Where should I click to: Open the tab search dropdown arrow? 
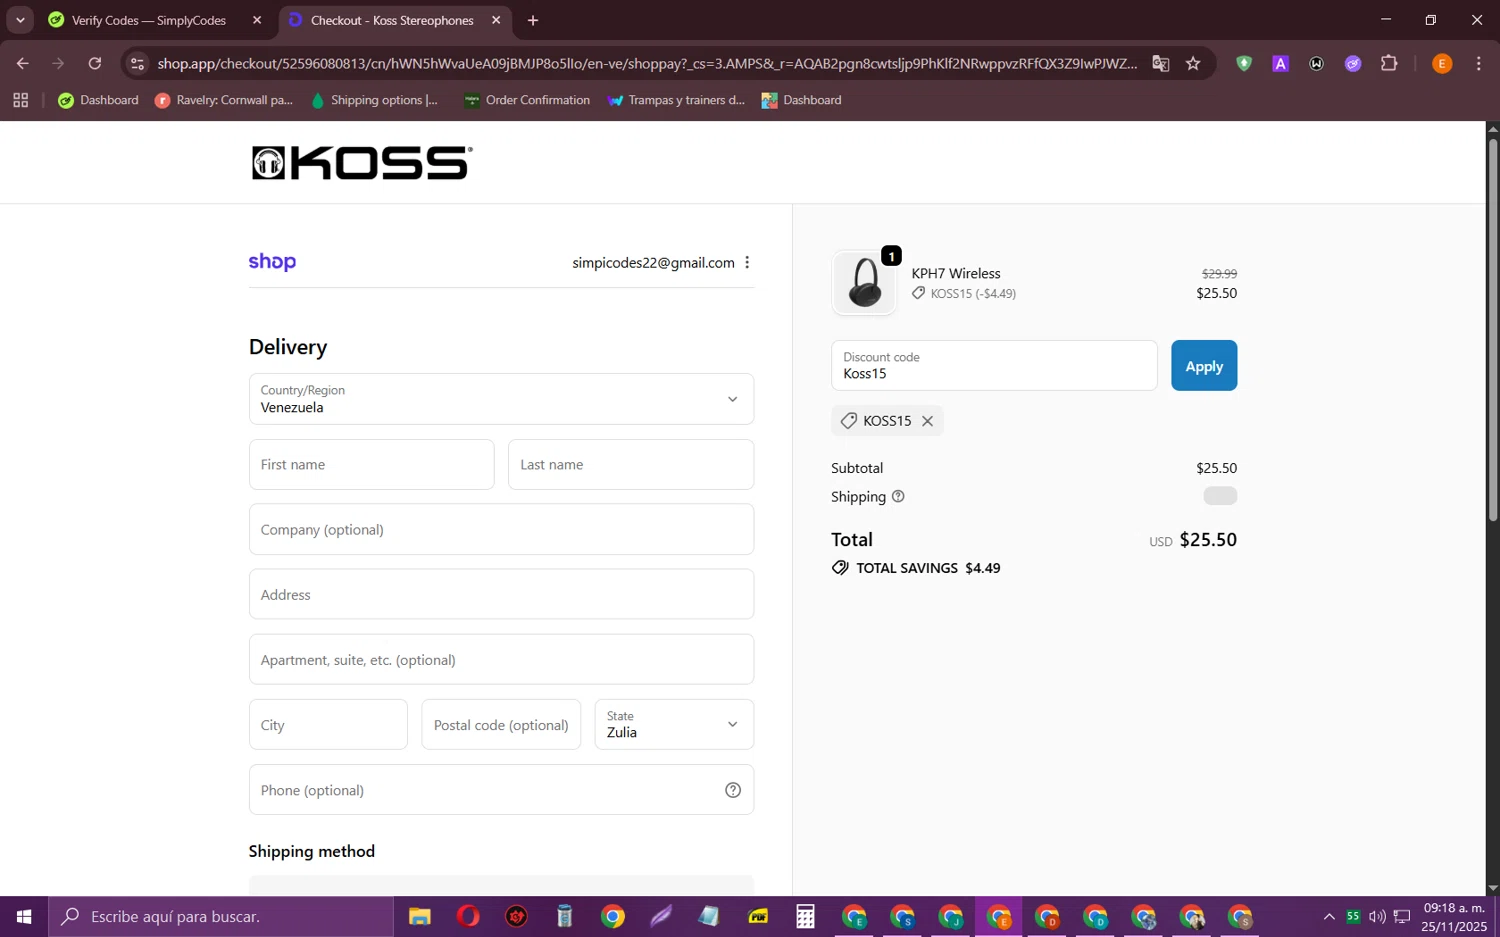point(20,20)
